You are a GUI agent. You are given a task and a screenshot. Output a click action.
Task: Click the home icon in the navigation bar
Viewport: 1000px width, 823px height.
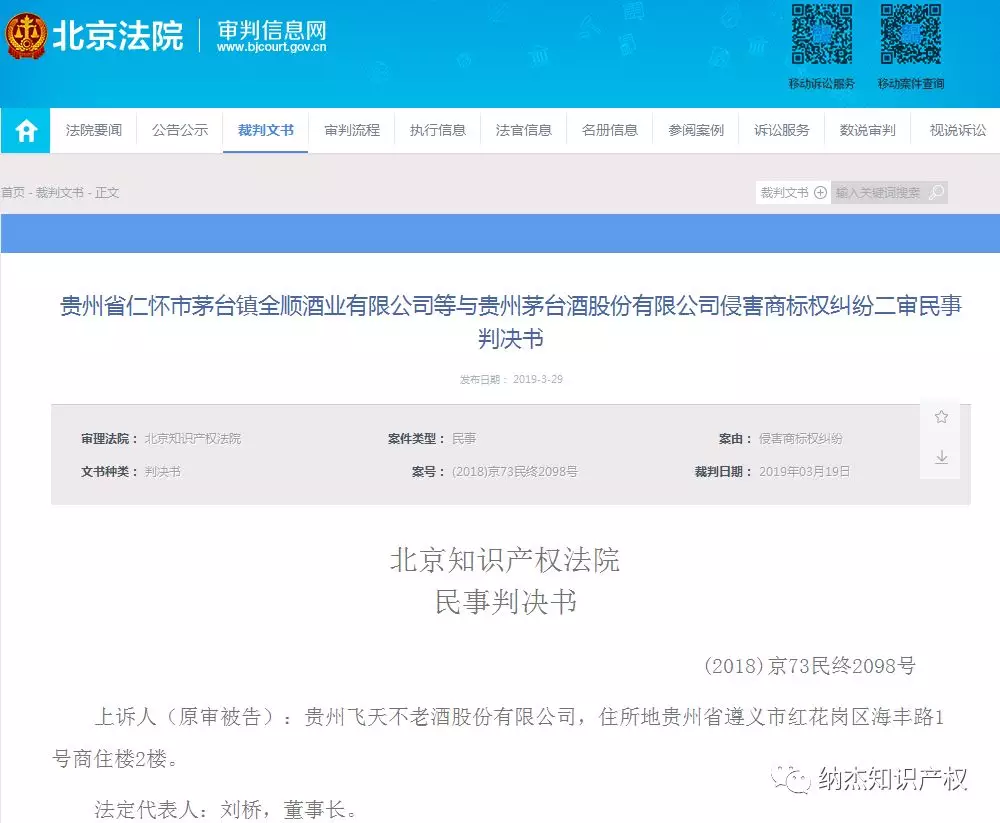pos(24,130)
